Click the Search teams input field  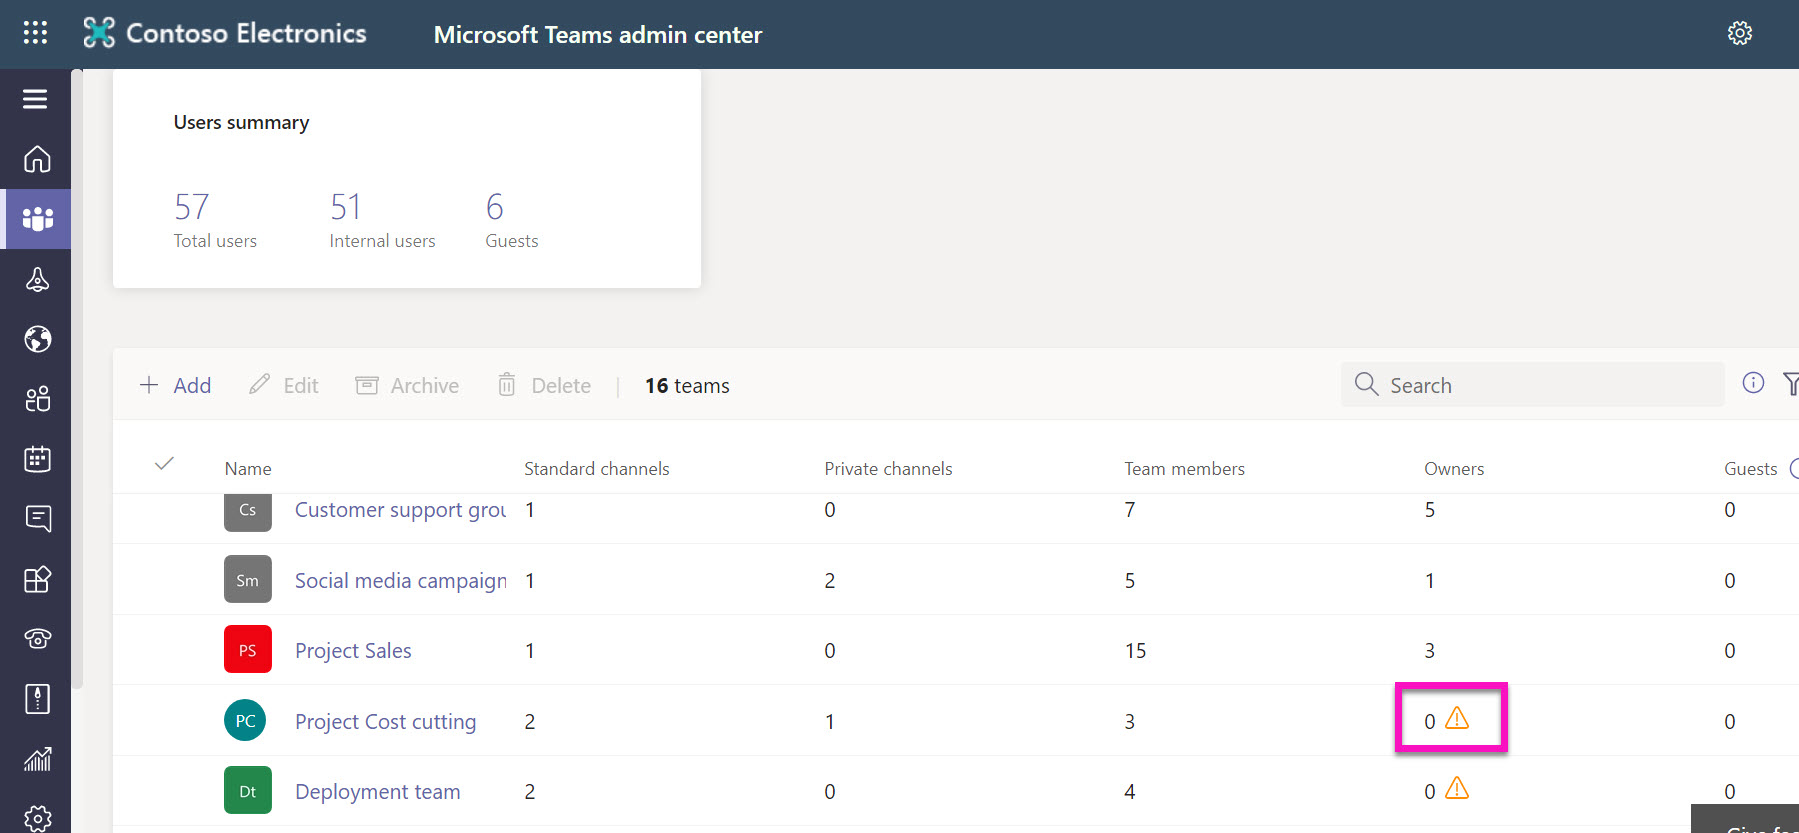click(1532, 385)
